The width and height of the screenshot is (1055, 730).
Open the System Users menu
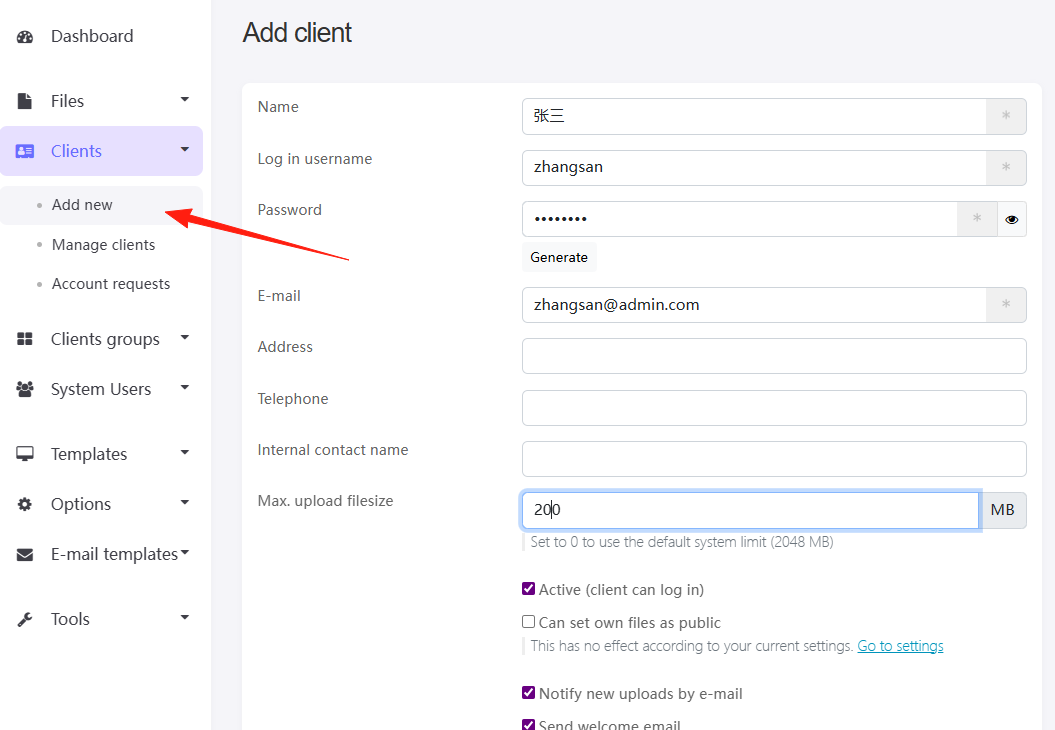101,390
